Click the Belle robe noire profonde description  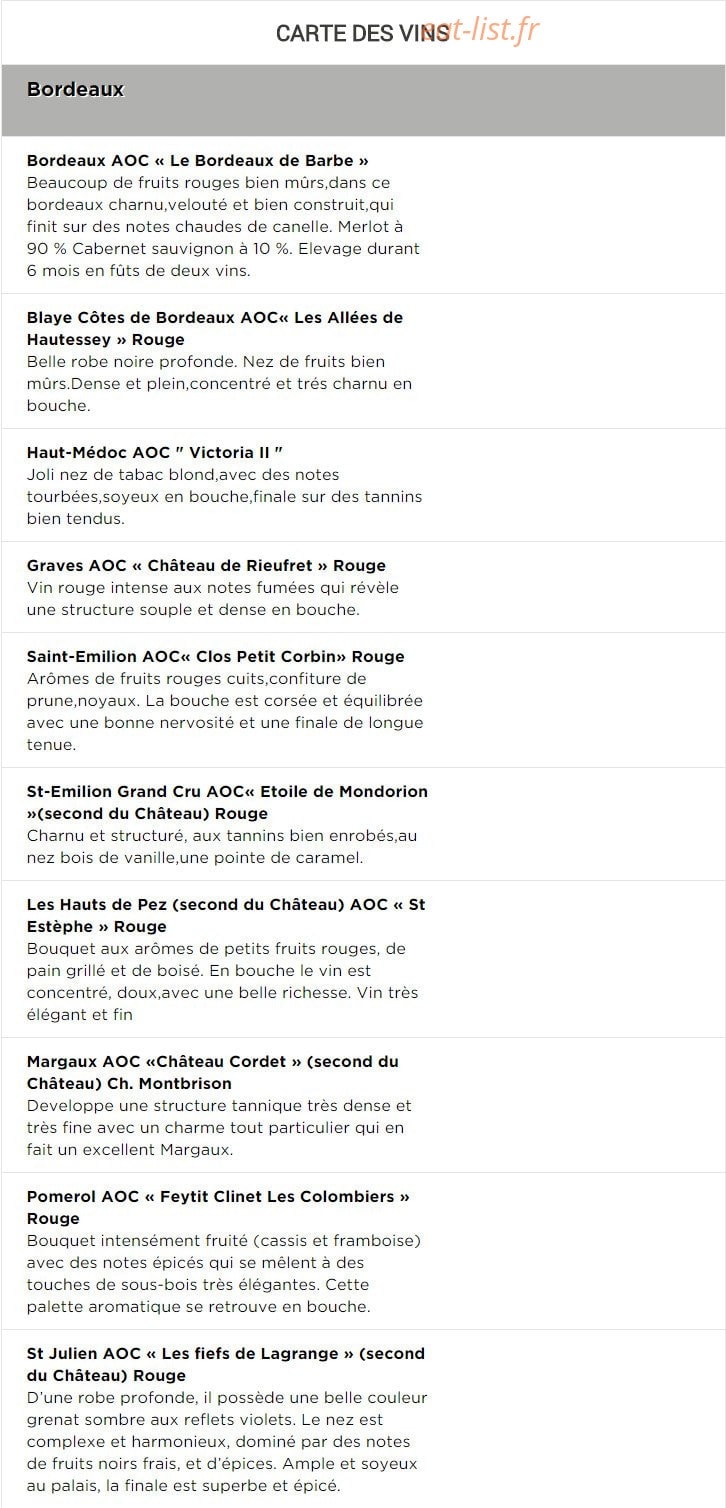click(219, 383)
